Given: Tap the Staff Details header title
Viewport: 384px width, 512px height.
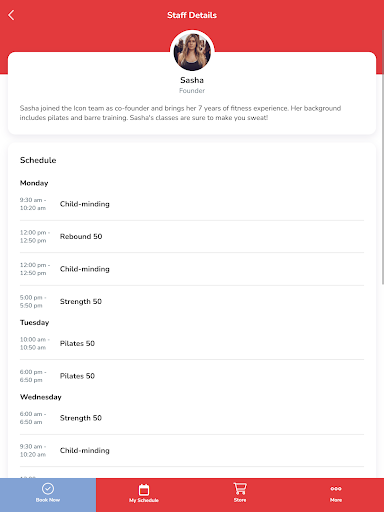Looking at the screenshot, I should coord(192,15).
